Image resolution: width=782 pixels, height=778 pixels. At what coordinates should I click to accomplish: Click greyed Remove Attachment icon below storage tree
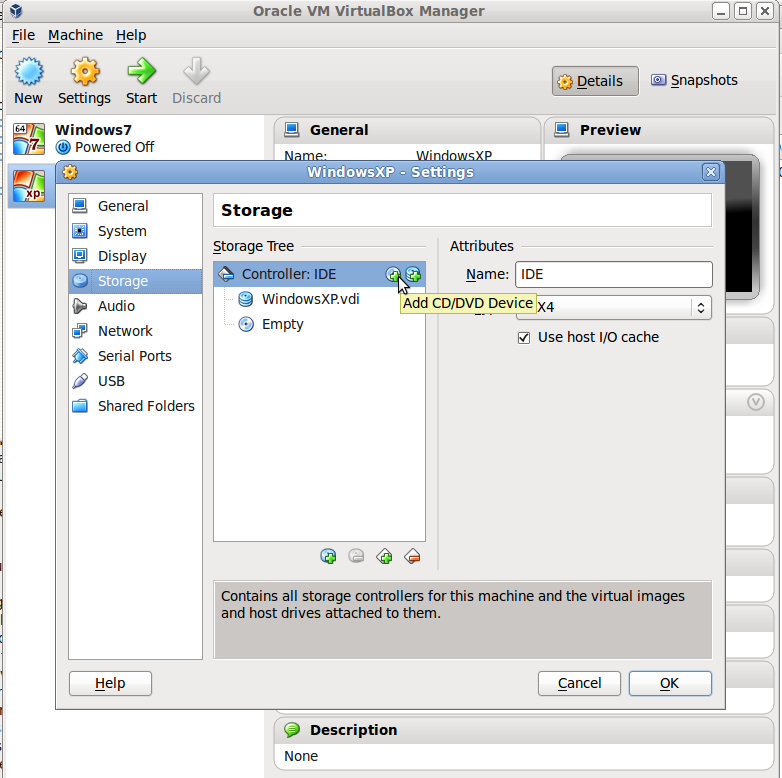pos(356,556)
